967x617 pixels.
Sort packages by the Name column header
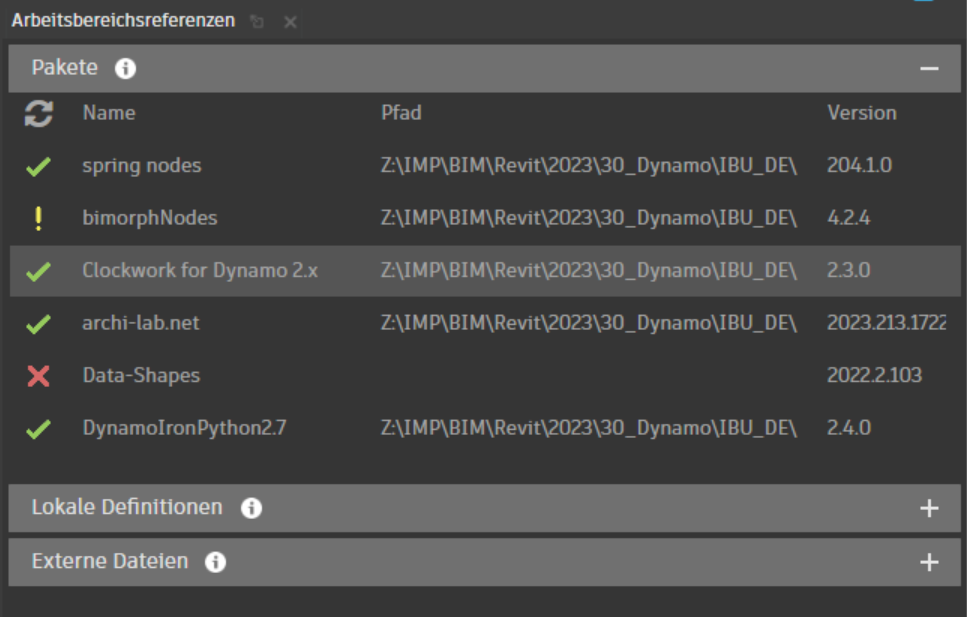click(108, 113)
